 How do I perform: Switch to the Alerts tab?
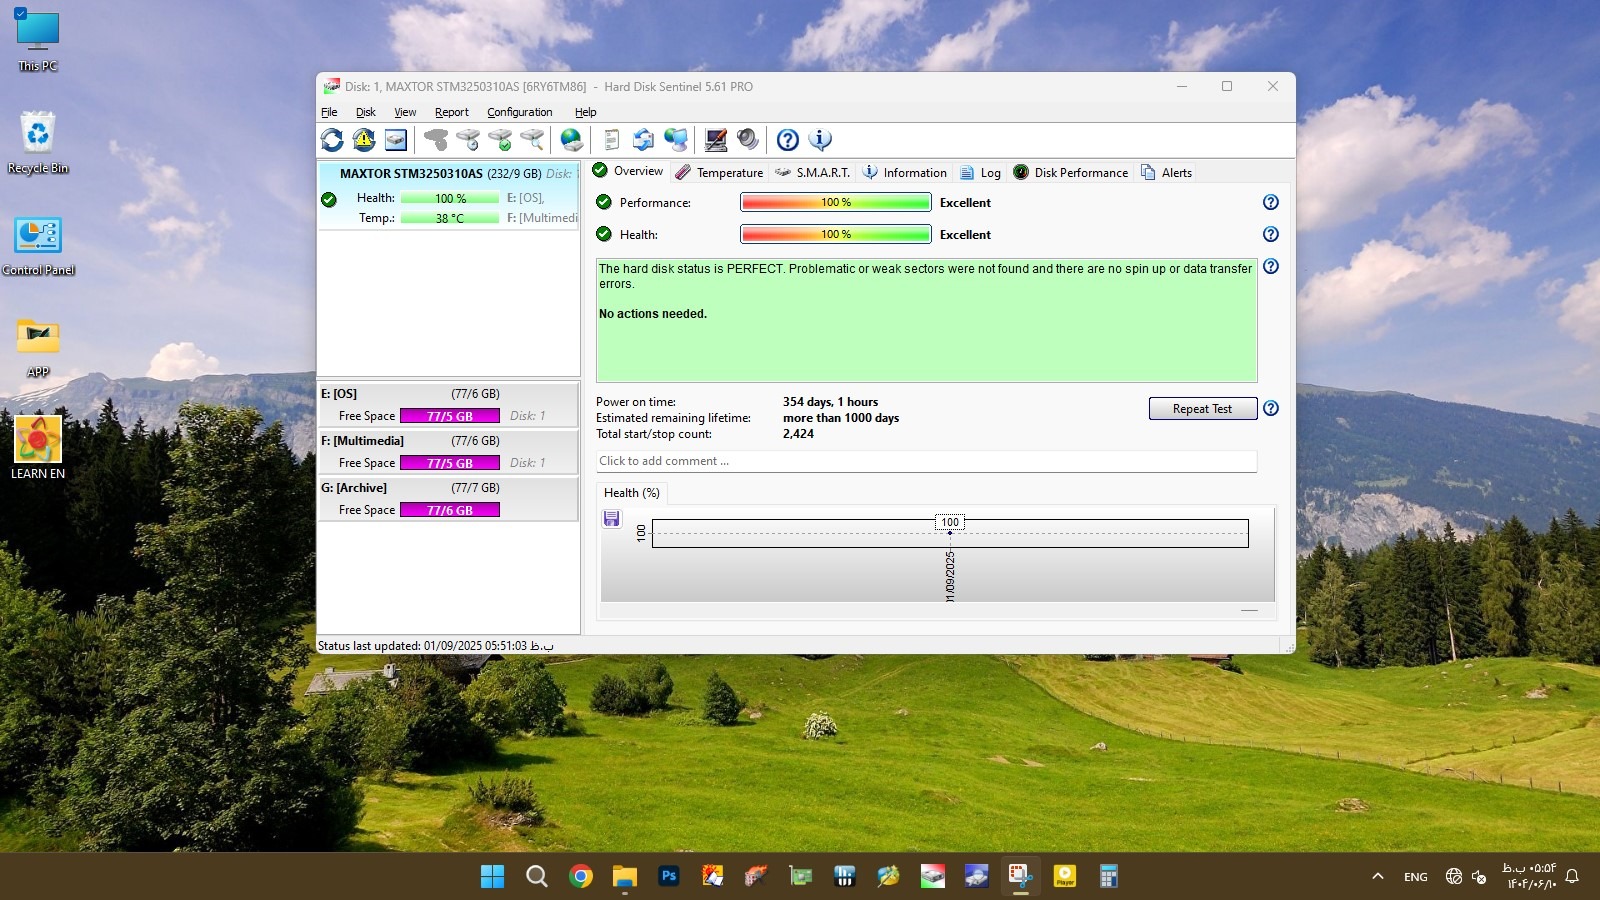(x=1166, y=172)
